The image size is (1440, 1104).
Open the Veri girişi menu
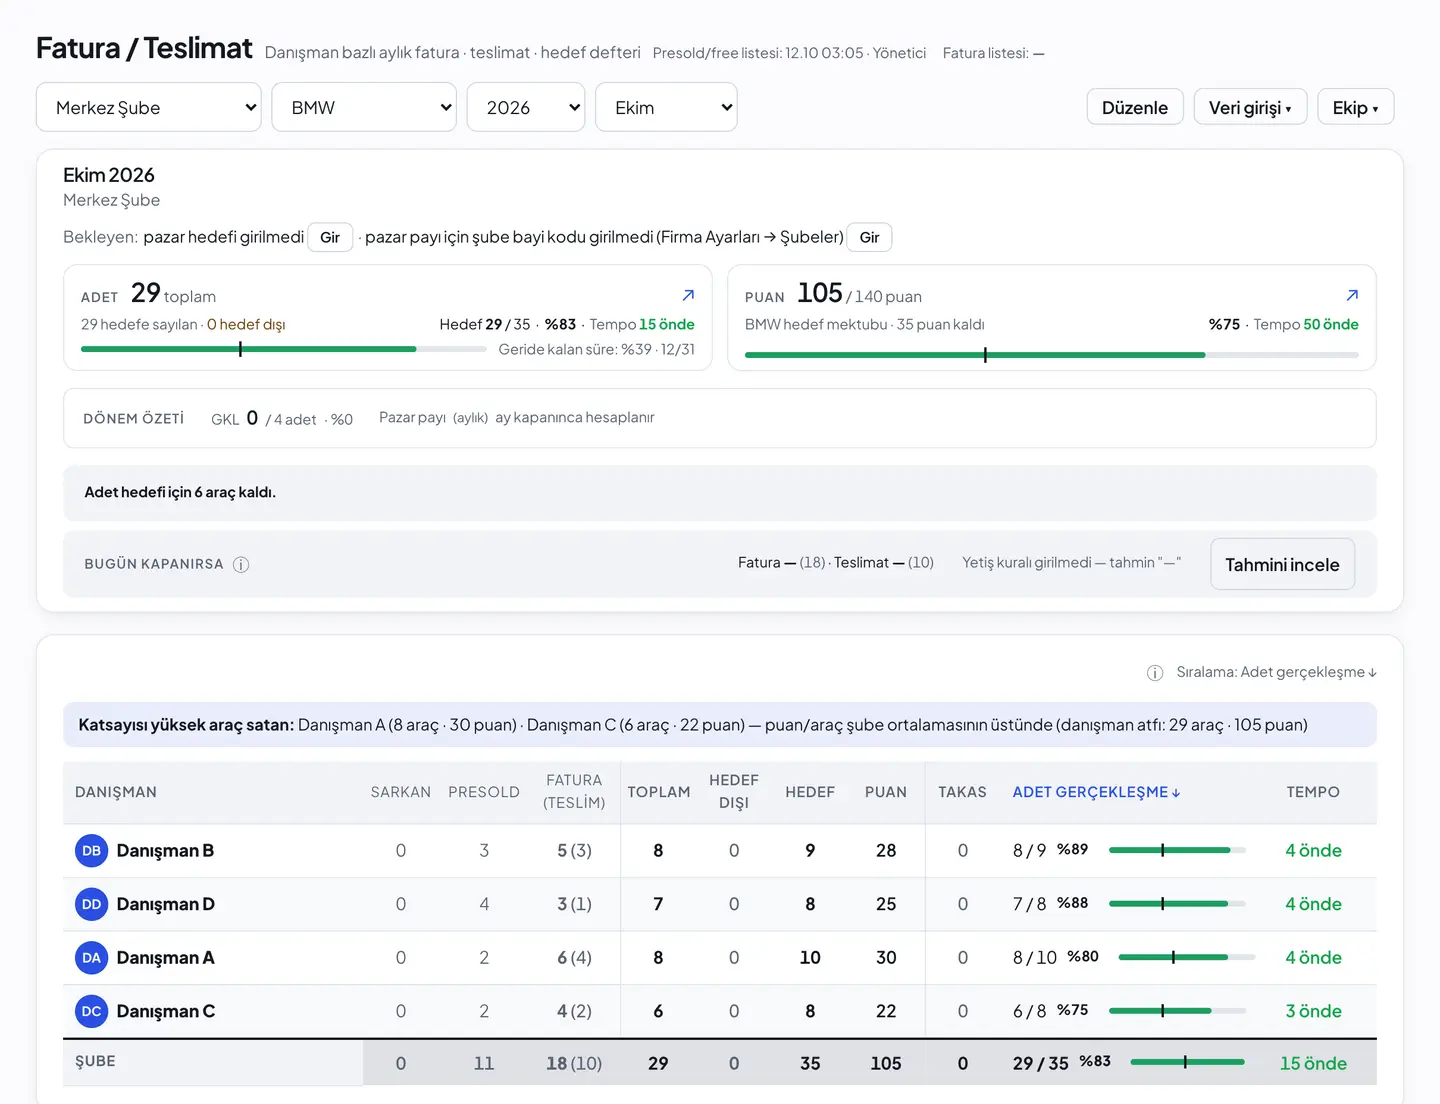coord(1250,107)
